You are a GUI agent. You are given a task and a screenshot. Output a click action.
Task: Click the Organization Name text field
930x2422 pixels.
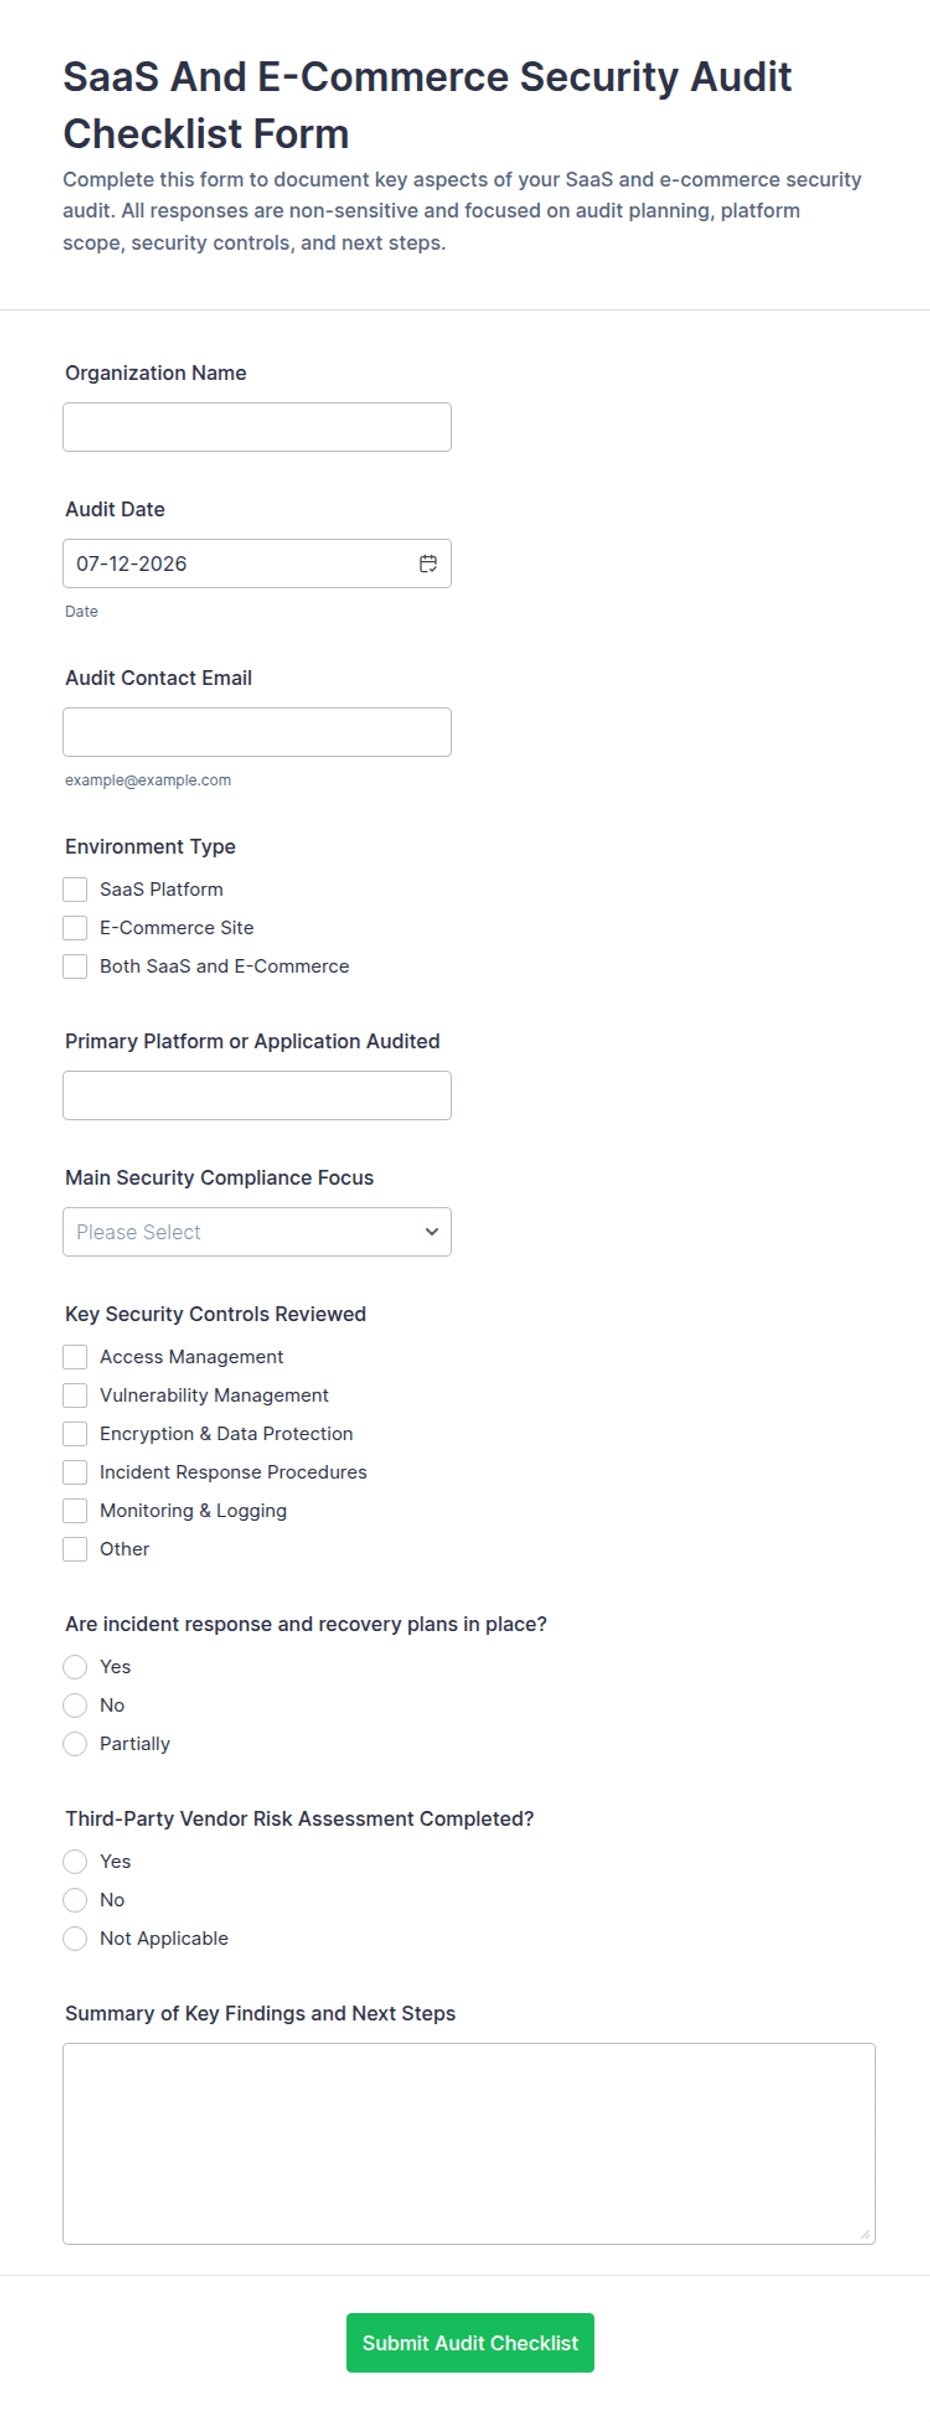click(x=257, y=427)
